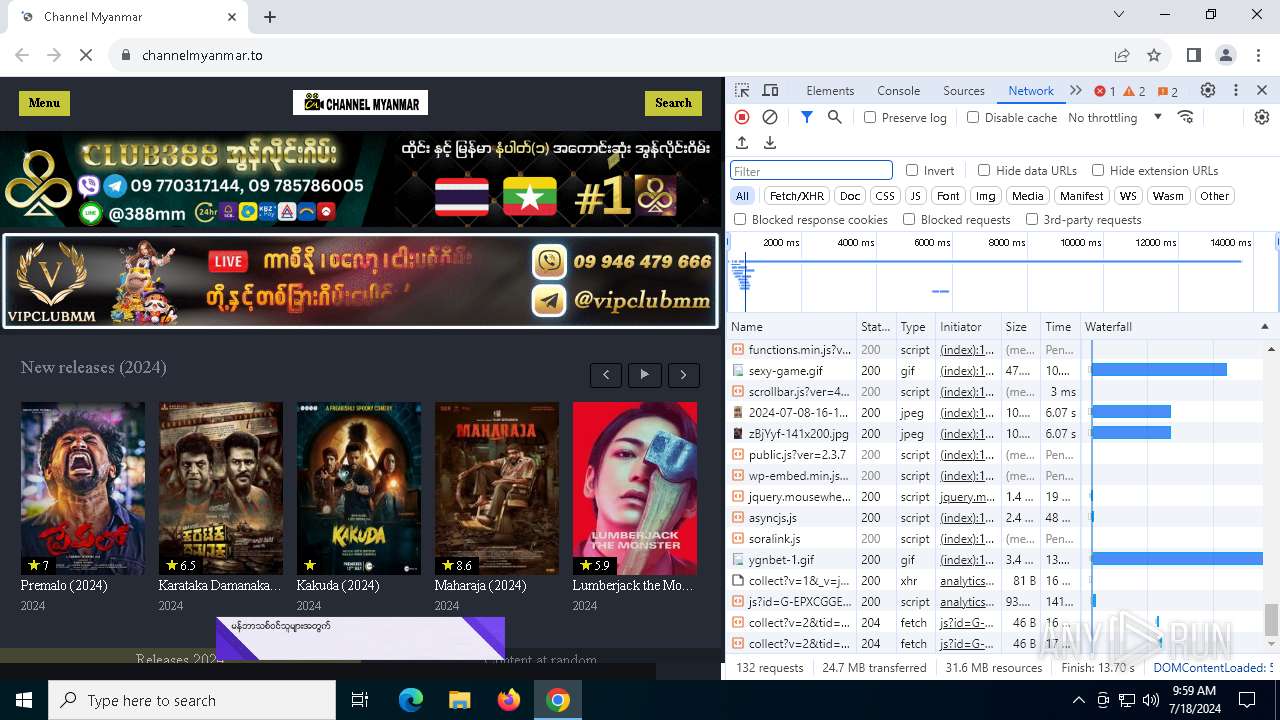Viewport: 1280px width, 720px height.
Task: Bookmark this tab star icon
Action: pos(1154,55)
